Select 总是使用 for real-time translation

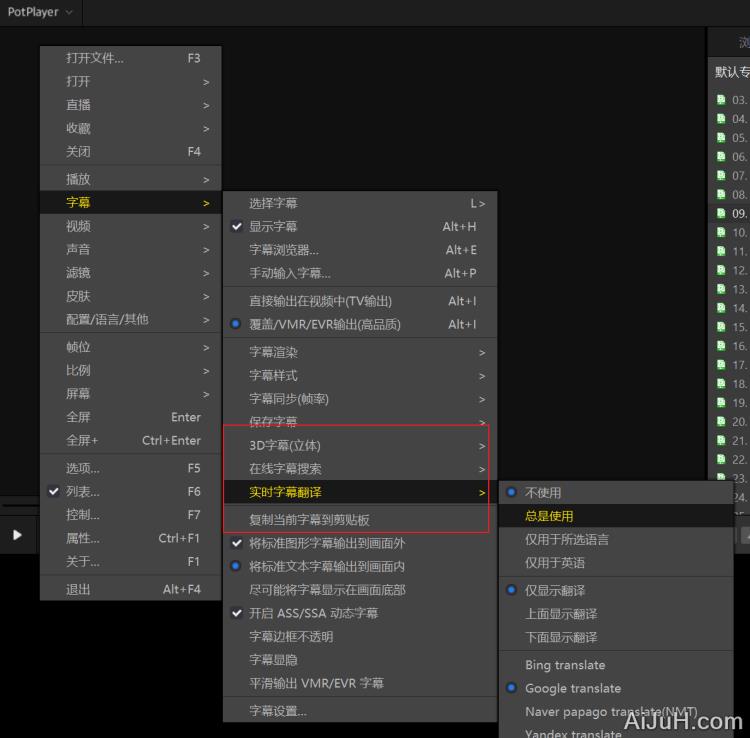click(x=549, y=516)
